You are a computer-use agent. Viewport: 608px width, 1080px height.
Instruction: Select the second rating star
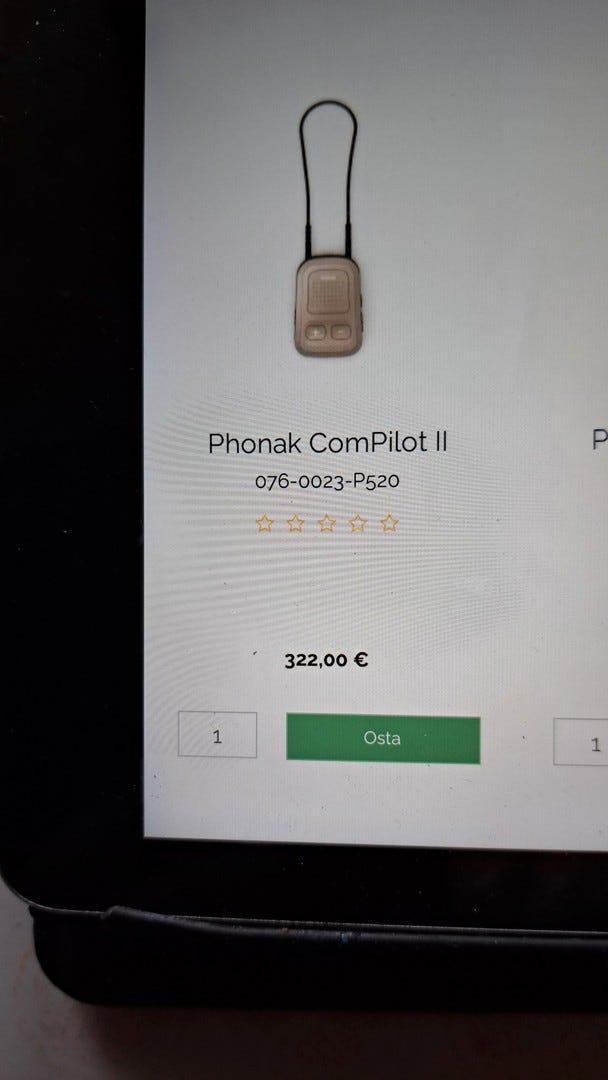pos(295,523)
